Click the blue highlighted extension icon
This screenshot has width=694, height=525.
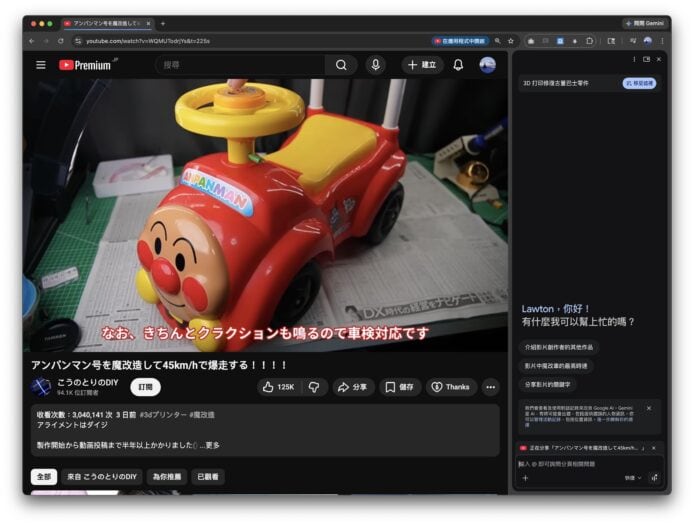(560, 41)
